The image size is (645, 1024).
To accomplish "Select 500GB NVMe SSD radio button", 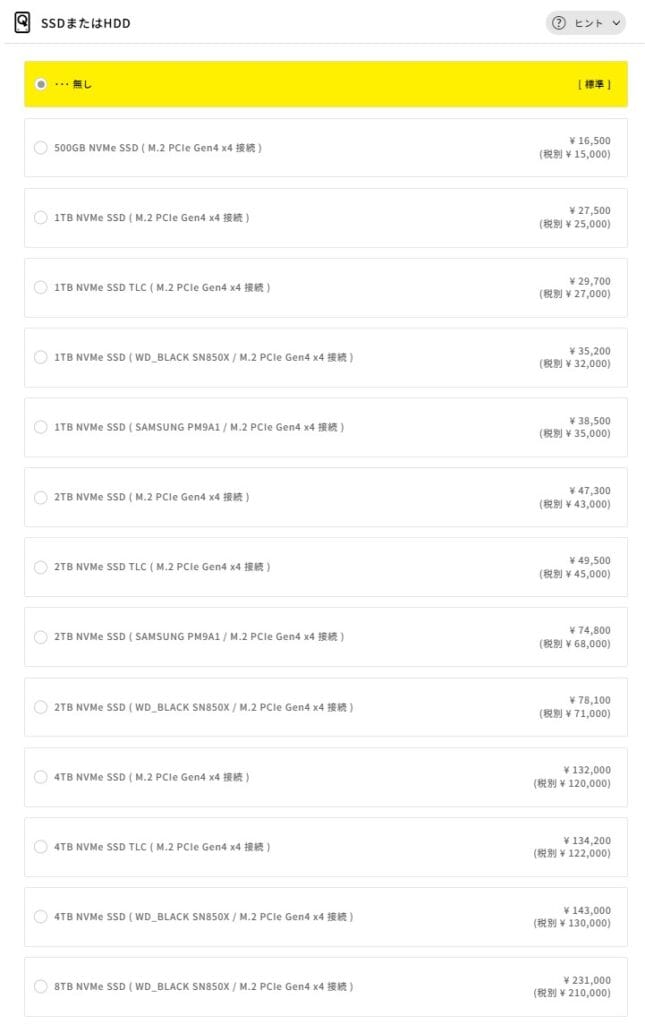I will point(41,148).
